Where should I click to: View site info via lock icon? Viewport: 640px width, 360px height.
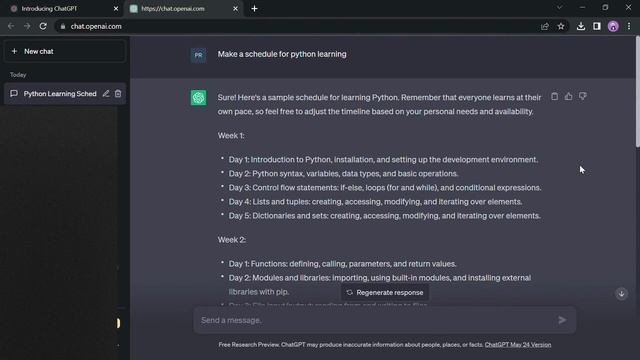click(x=62, y=27)
